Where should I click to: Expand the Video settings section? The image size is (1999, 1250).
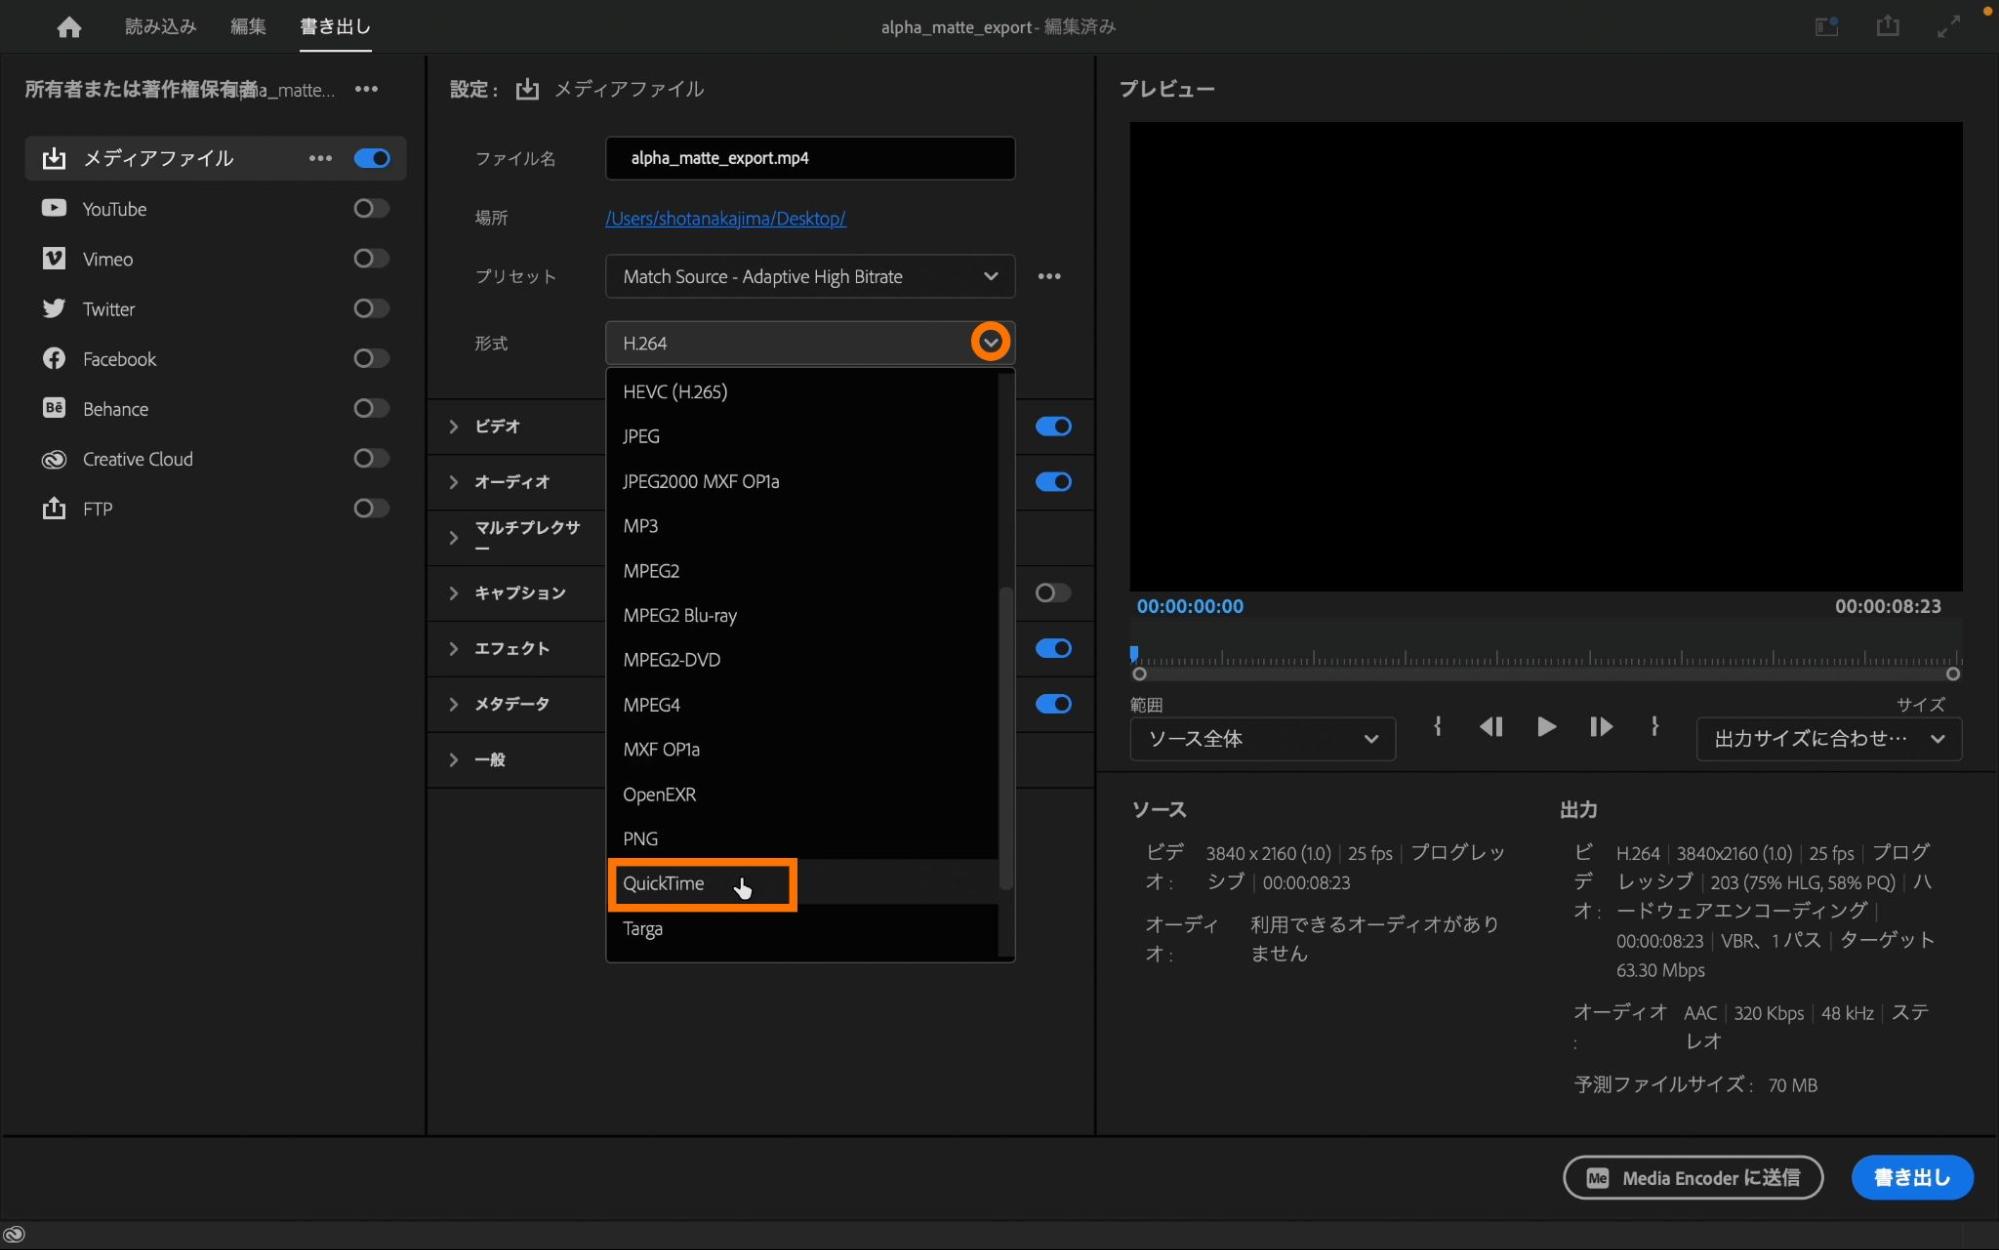tap(454, 427)
